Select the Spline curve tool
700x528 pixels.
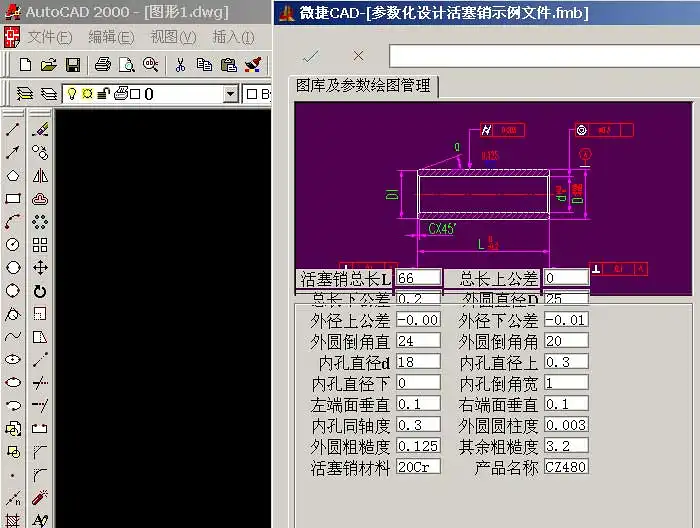pyautogui.click(x=13, y=336)
